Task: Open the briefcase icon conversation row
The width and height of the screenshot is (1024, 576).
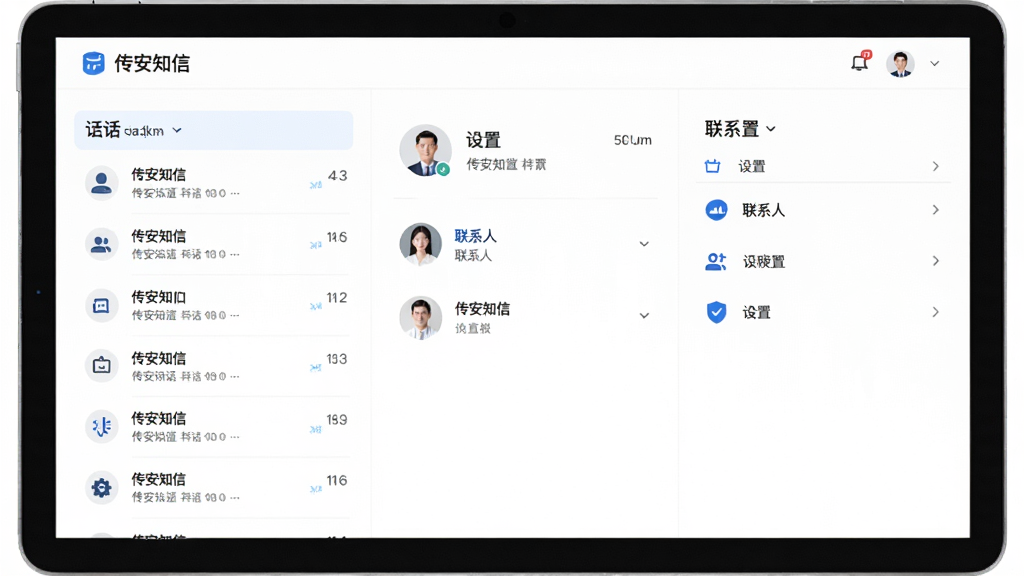Action: click(217, 366)
